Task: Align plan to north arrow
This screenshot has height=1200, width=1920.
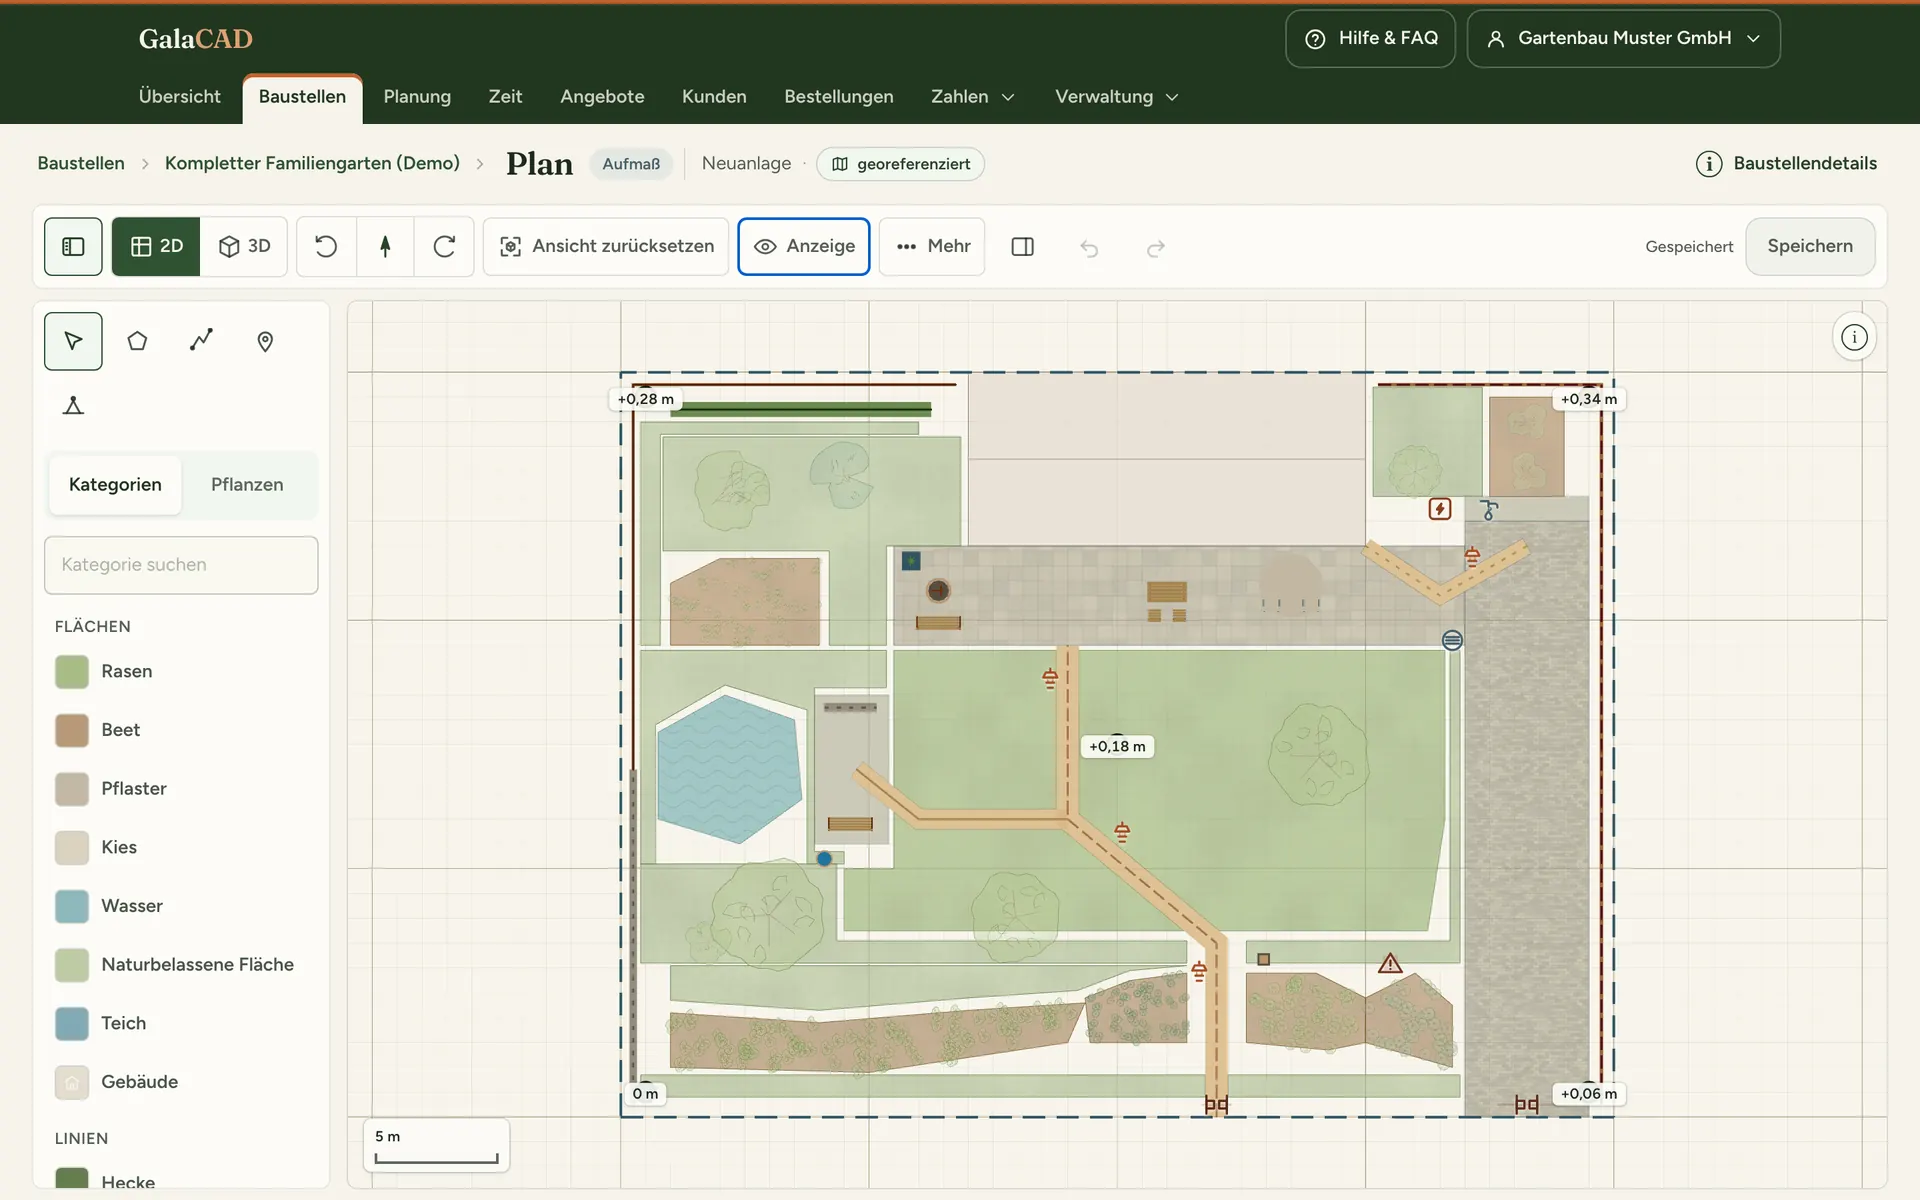Action: [385, 246]
